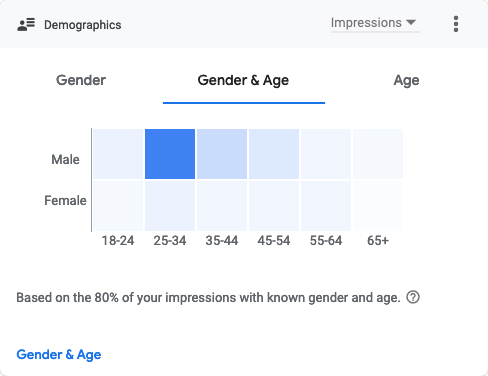Open the three-dot more options menu
488x376 pixels.
pos(456,24)
